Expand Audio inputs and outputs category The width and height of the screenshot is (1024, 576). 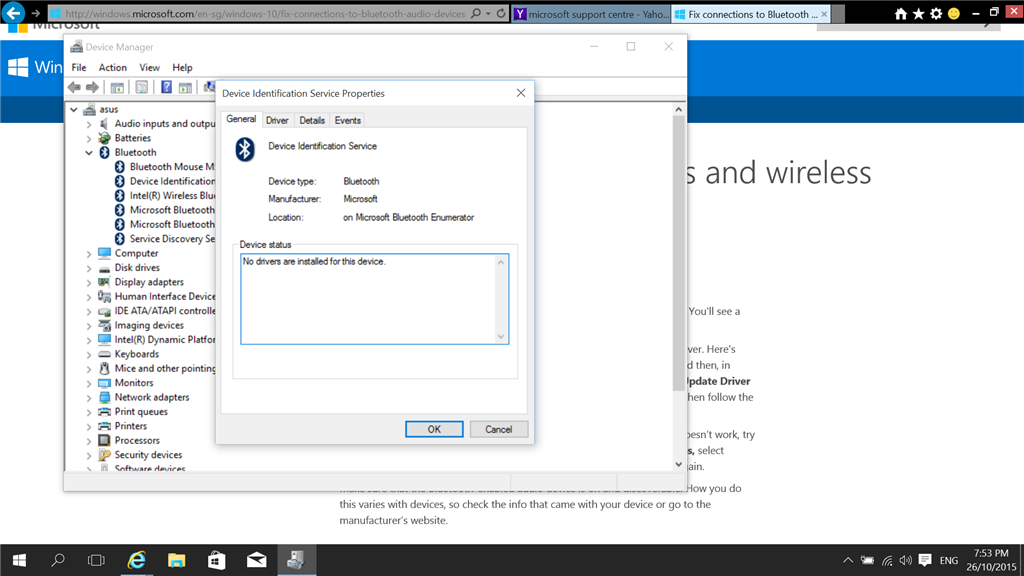(89, 124)
